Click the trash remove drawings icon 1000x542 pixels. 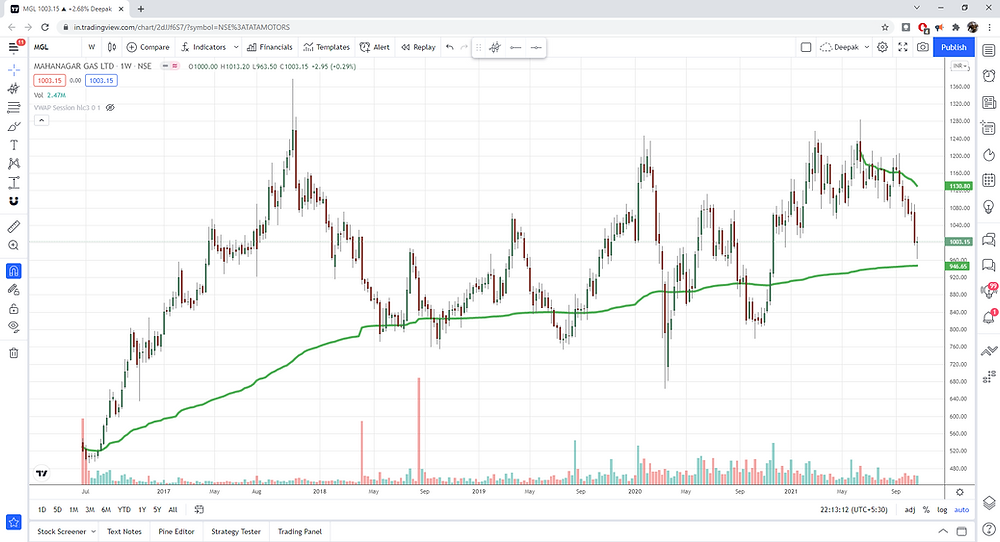click(13, 353)
